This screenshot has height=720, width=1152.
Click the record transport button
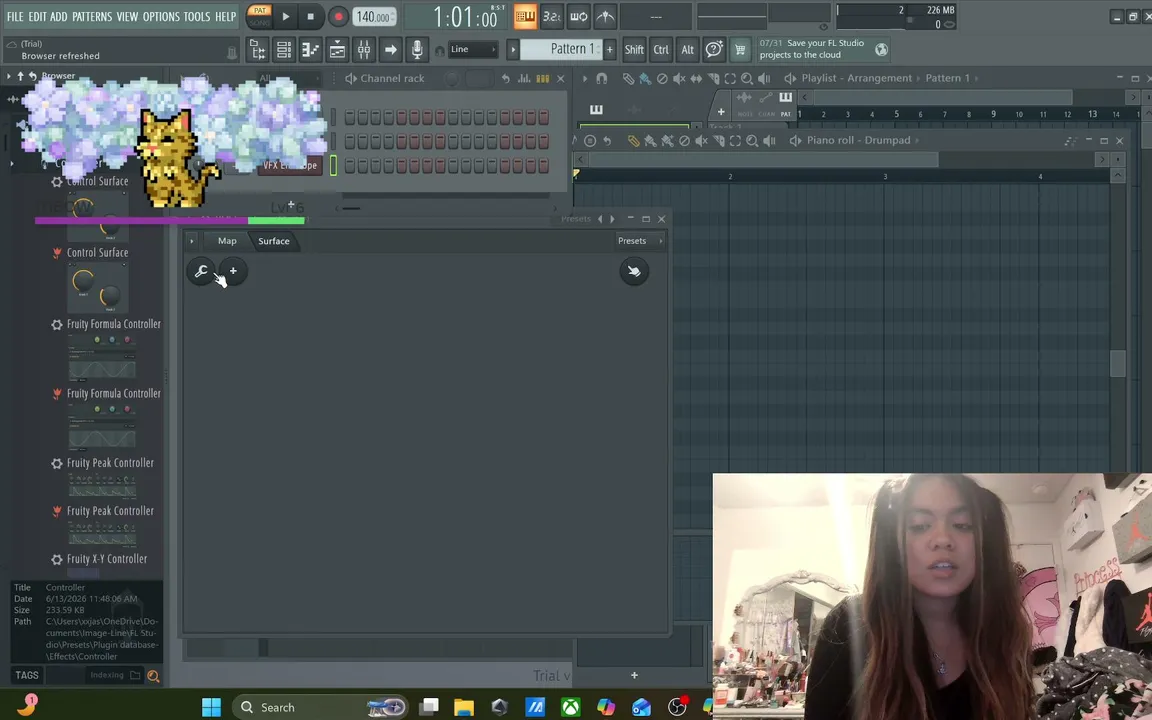point(338,16)
